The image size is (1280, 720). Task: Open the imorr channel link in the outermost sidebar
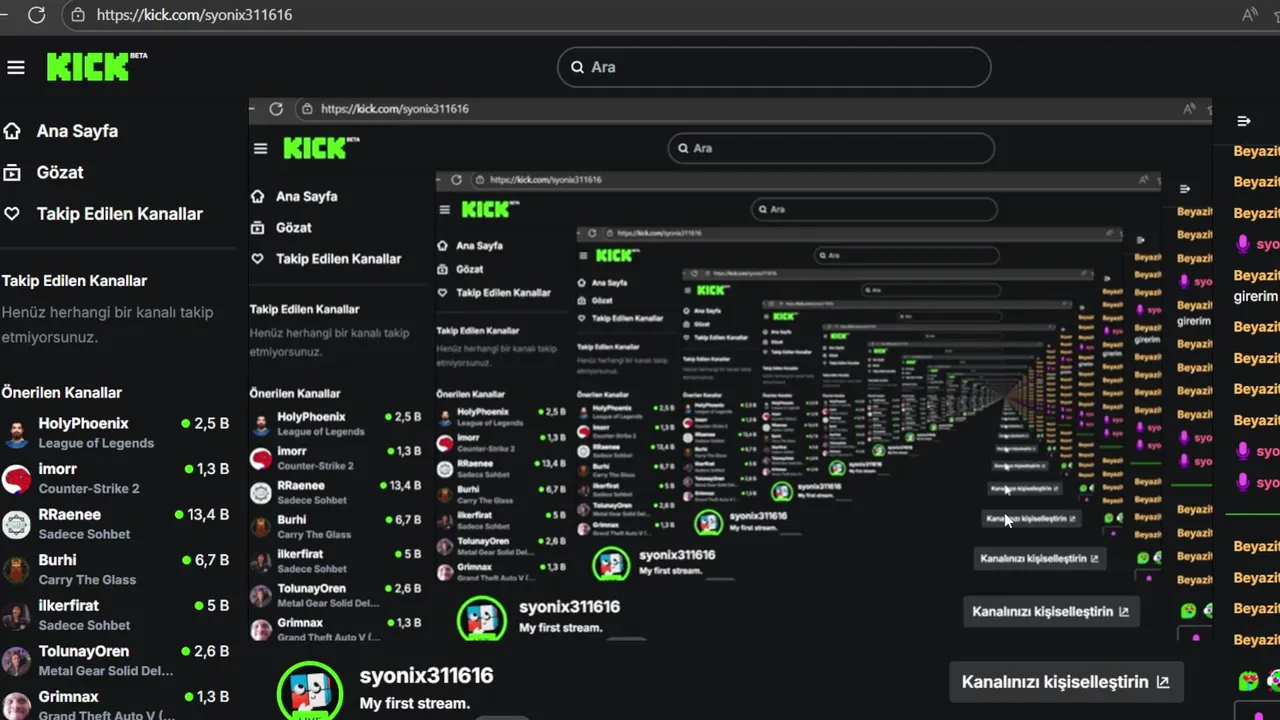pyautogui.click(x=58, y=469)
